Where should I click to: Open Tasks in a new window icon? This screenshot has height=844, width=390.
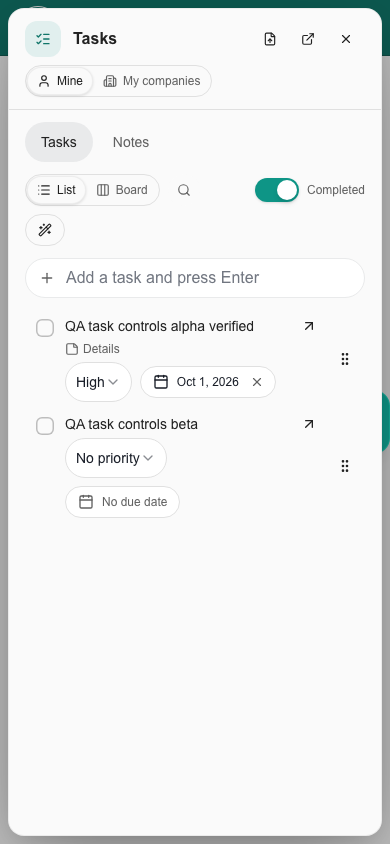(x=308, y=39)
